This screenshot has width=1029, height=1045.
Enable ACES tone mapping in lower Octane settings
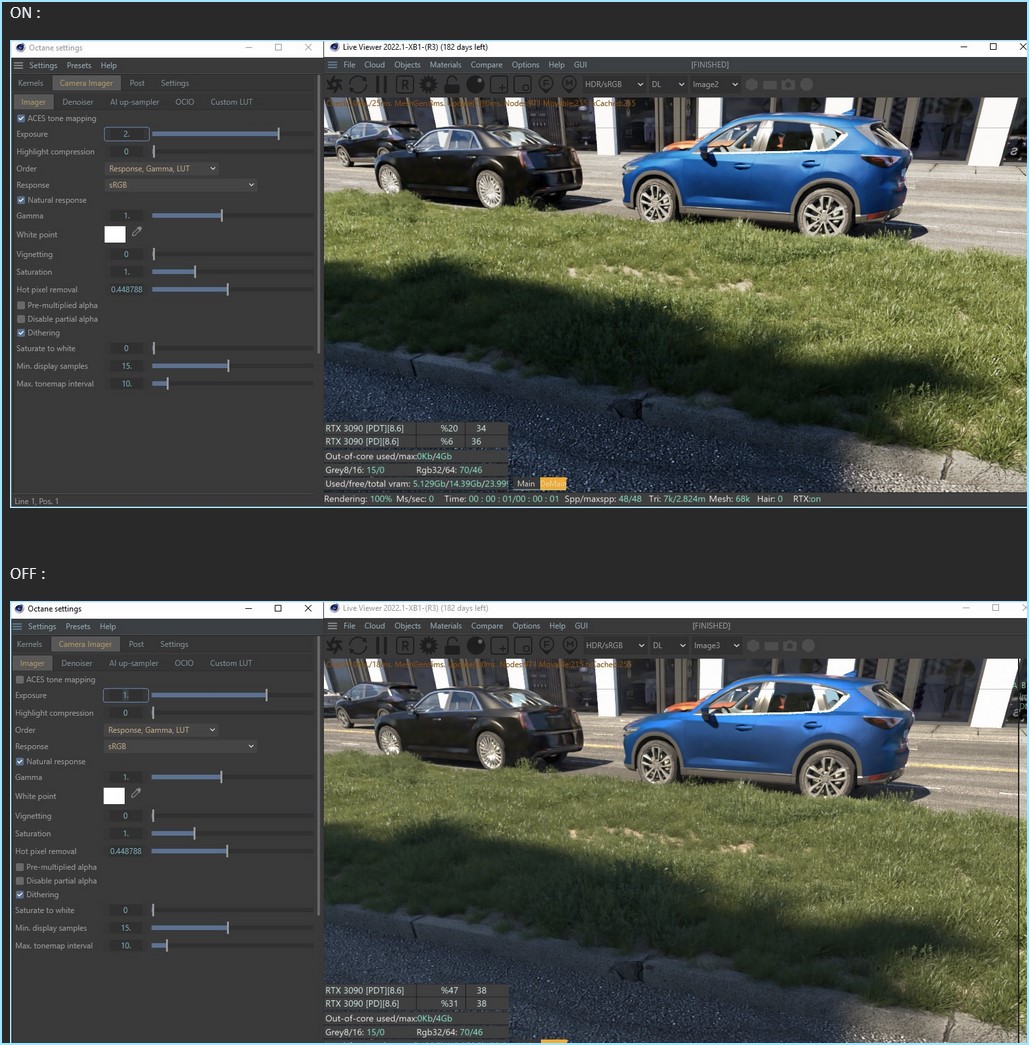(20, 680)
